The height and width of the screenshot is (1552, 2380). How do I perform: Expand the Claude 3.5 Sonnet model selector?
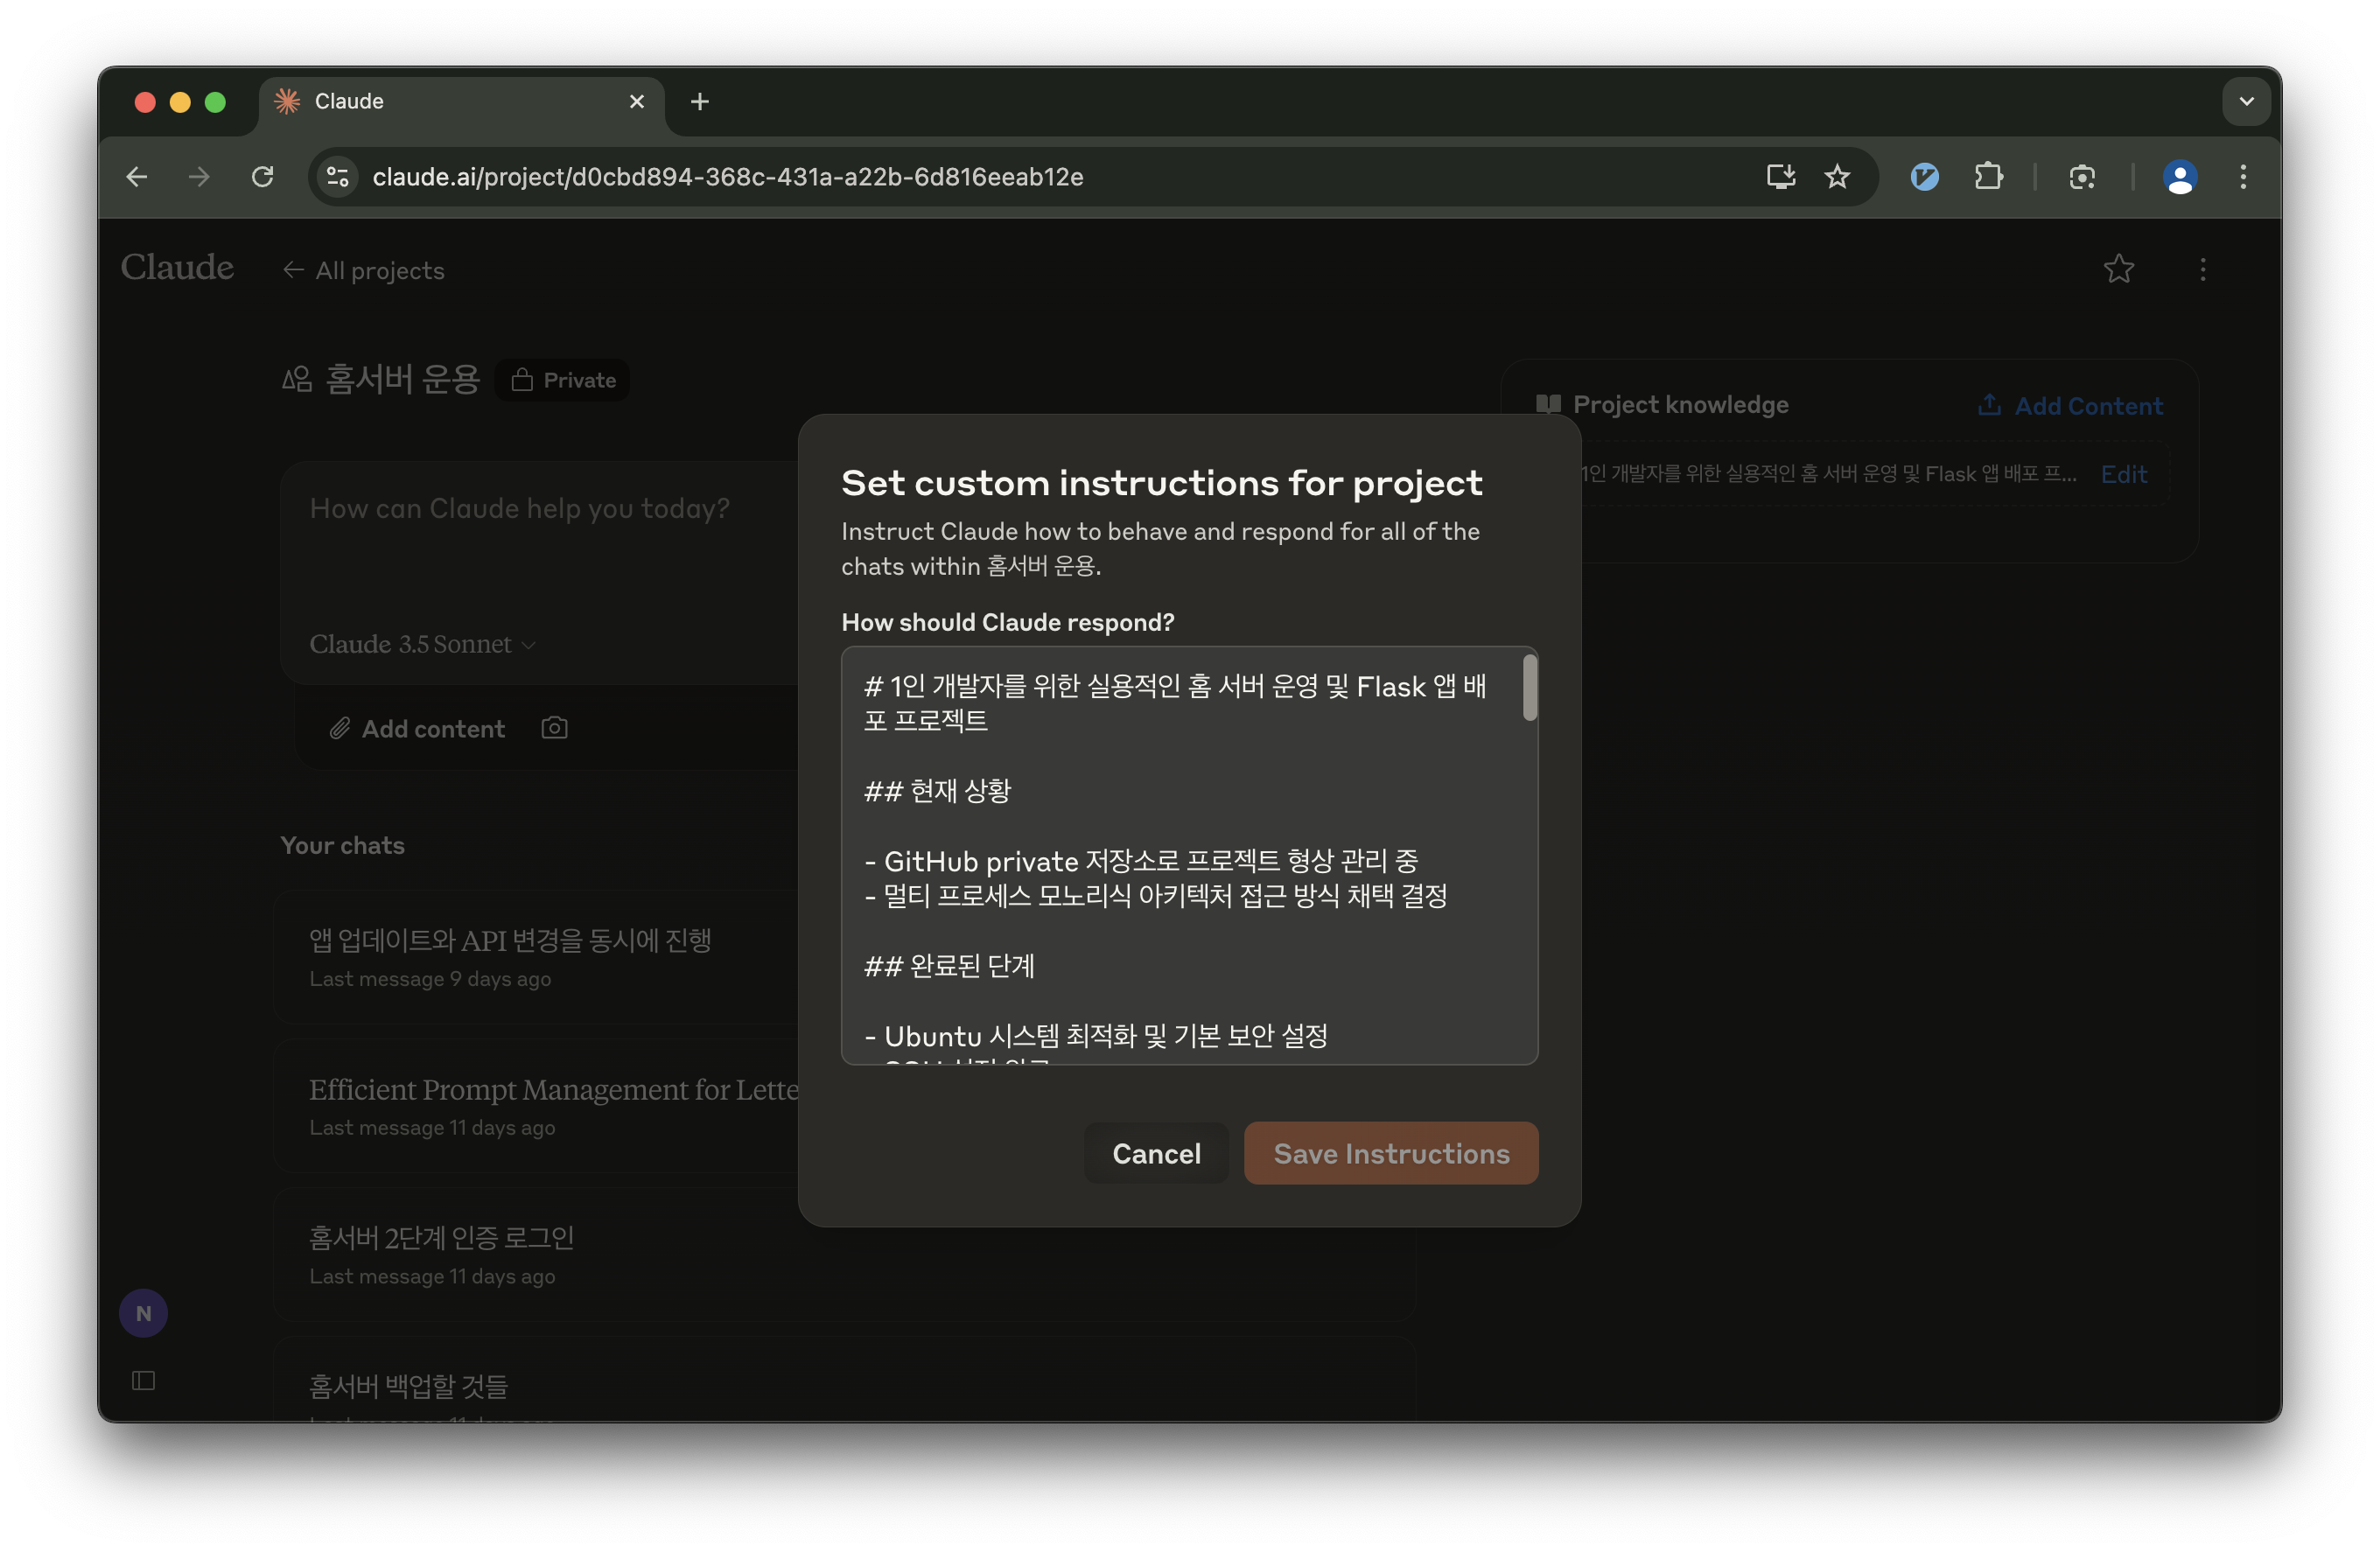tap(422, 644)
